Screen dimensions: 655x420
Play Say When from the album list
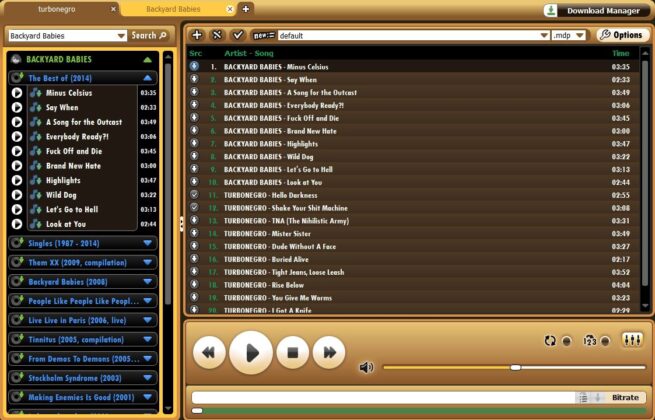pyautogui.click(x=17, y=107)
